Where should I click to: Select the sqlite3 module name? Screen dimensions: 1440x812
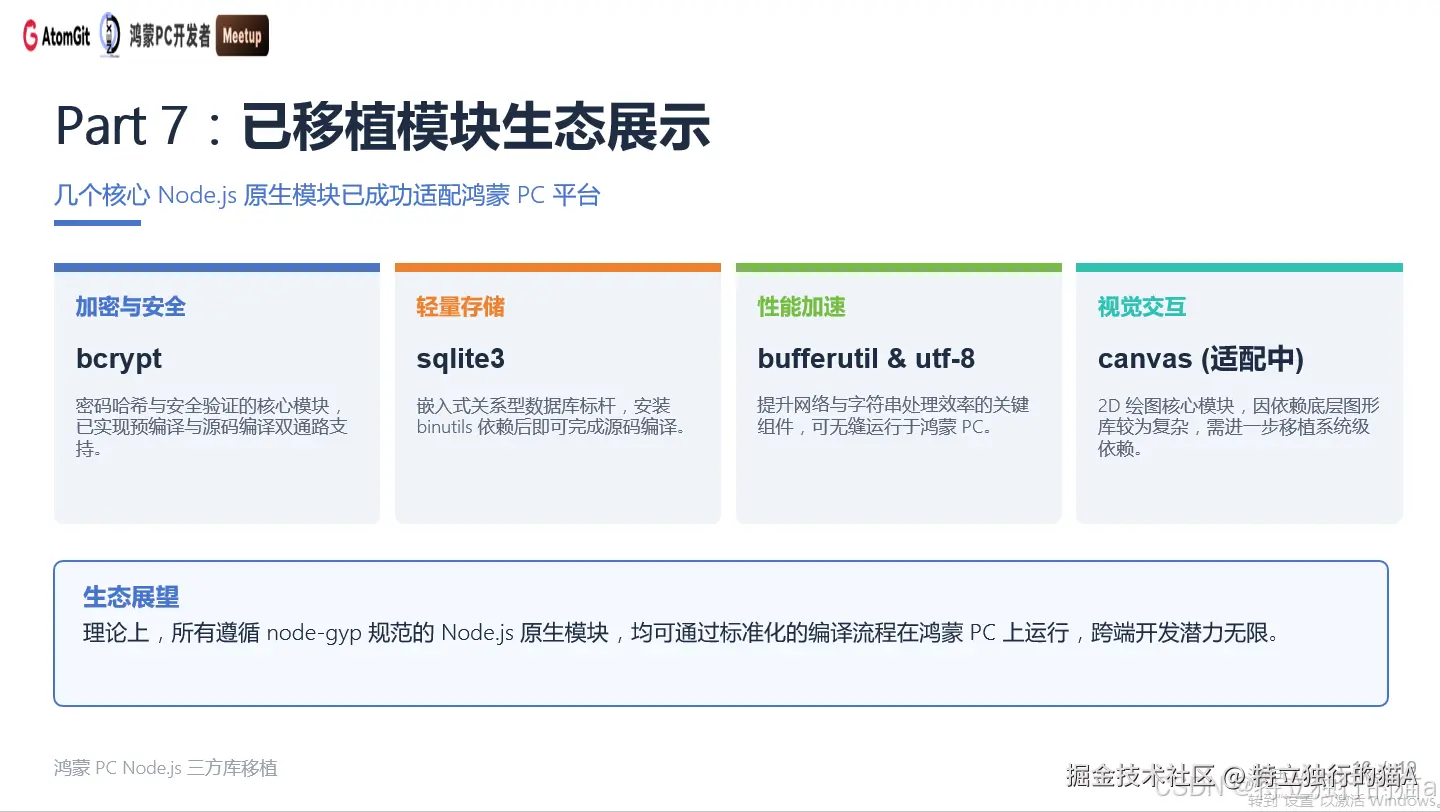point(460,359)
